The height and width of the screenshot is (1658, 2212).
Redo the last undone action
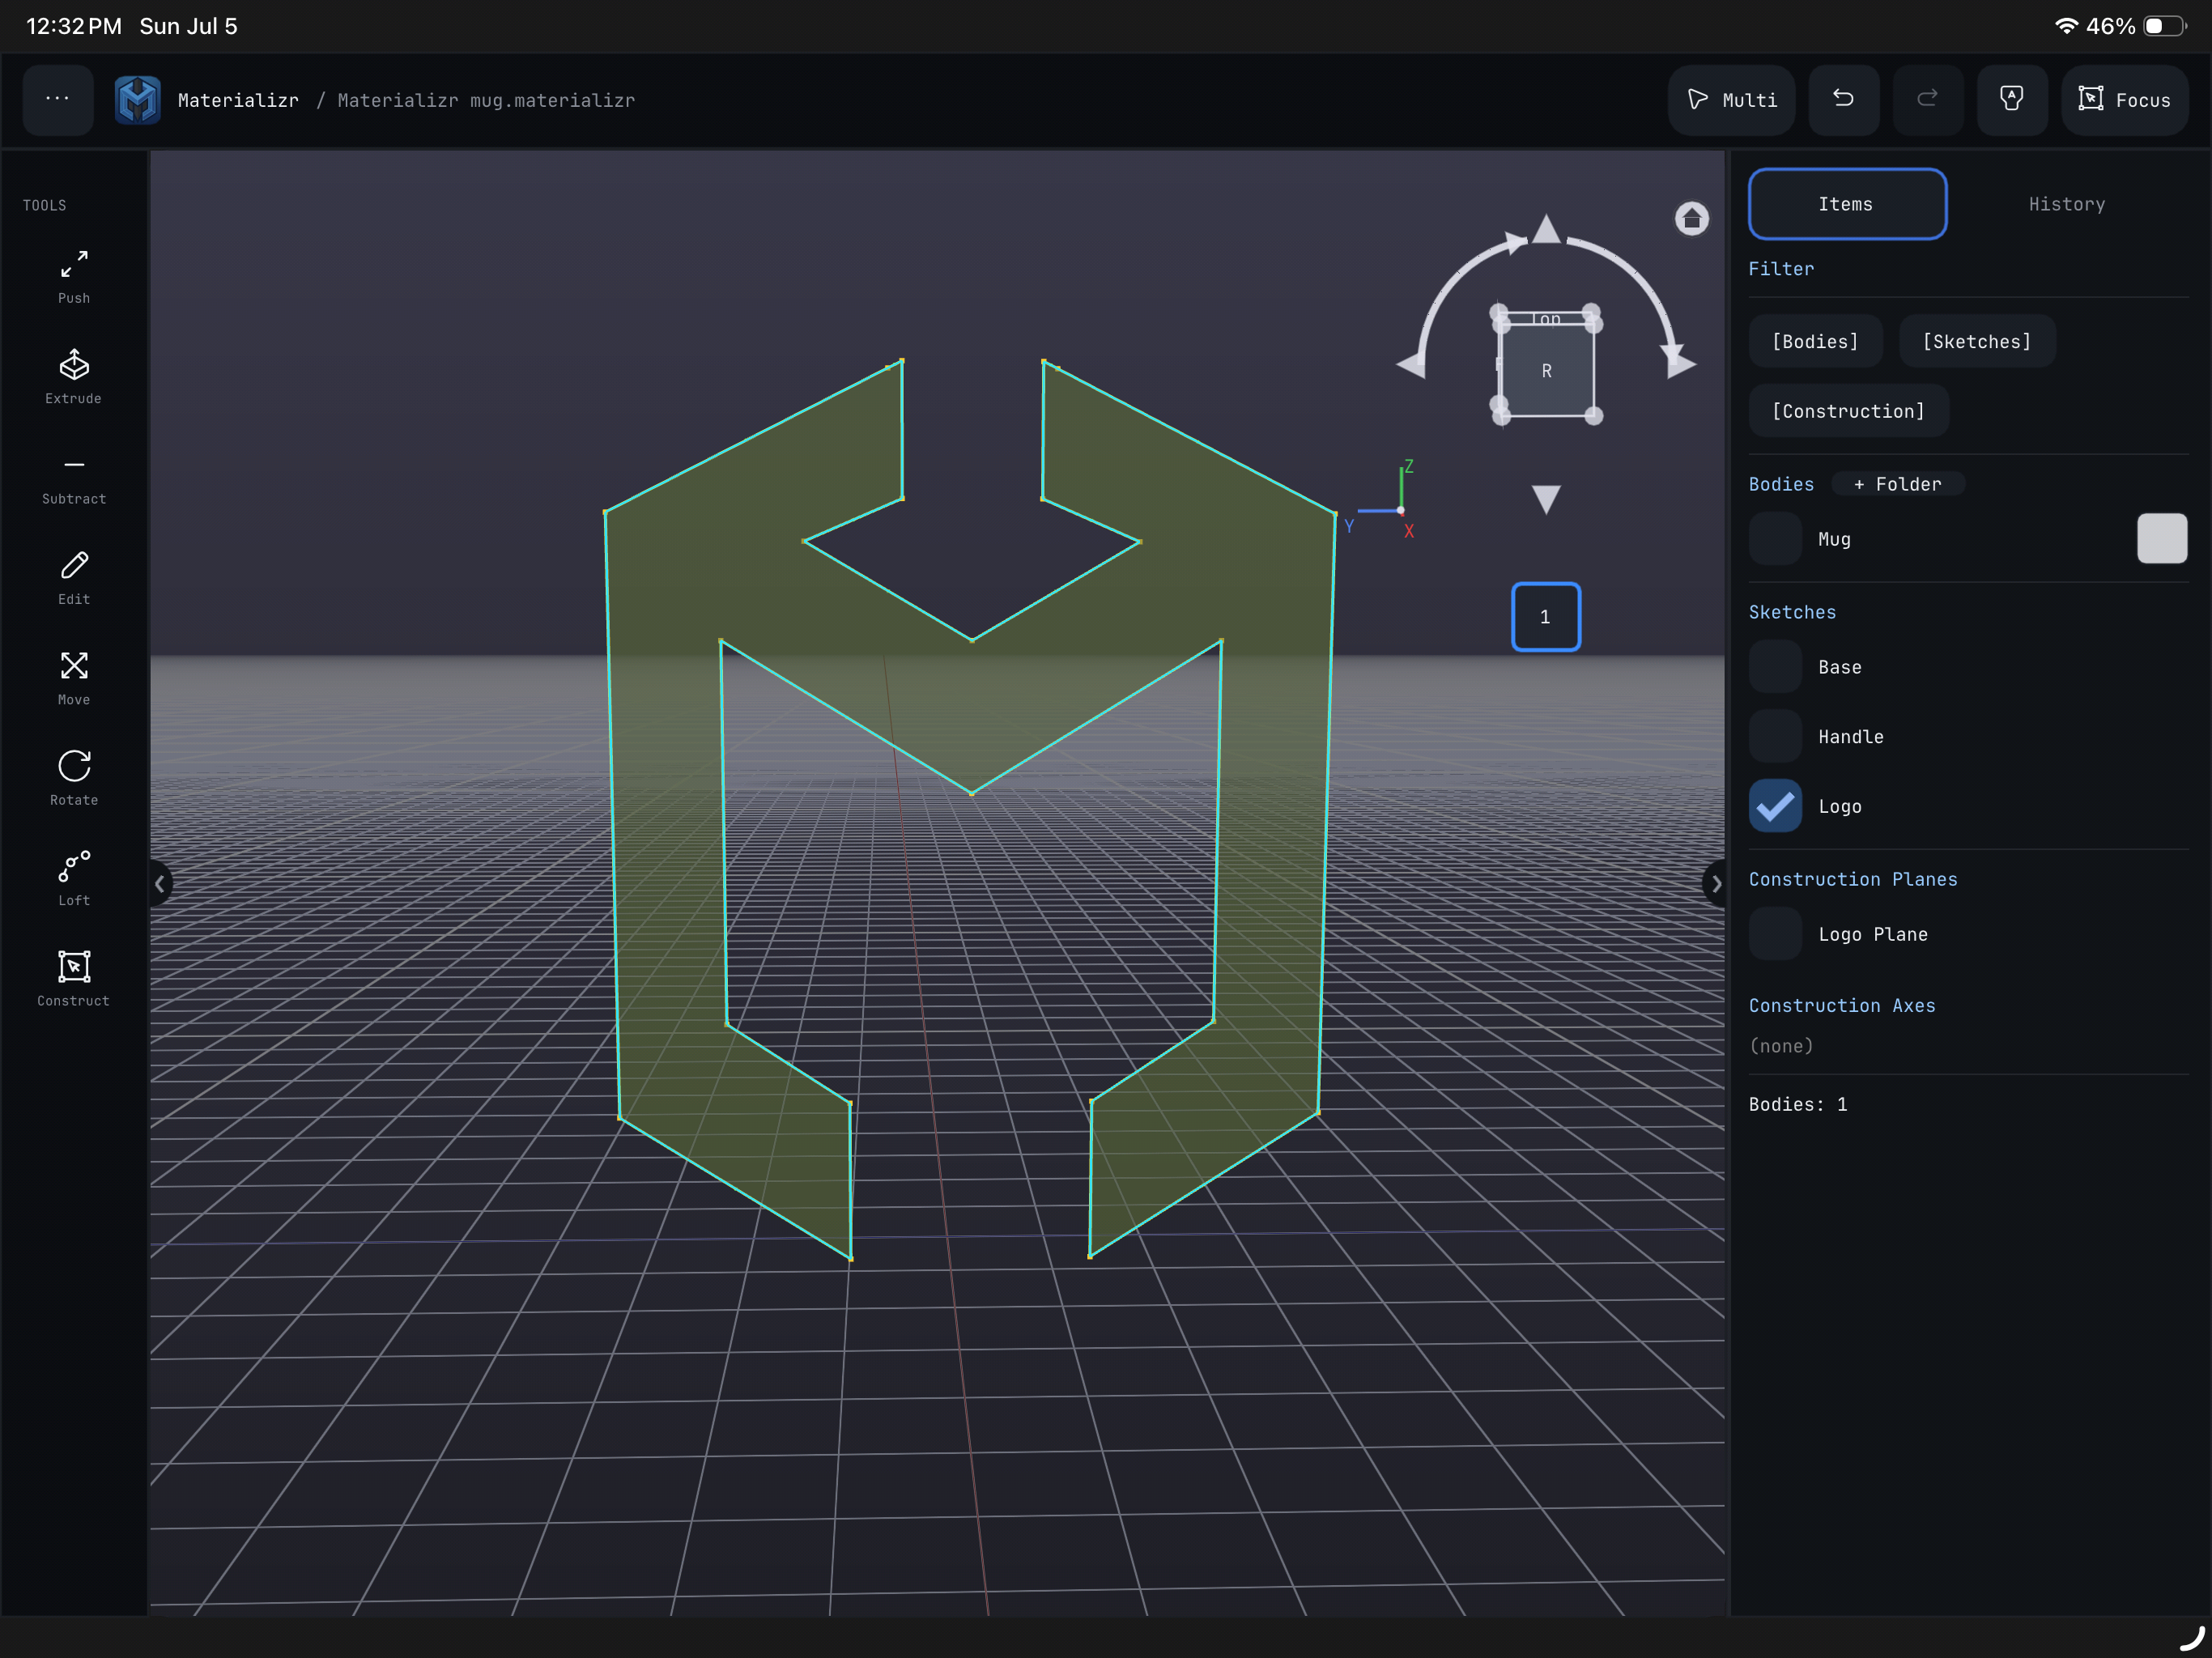[x=1927, y=99]
